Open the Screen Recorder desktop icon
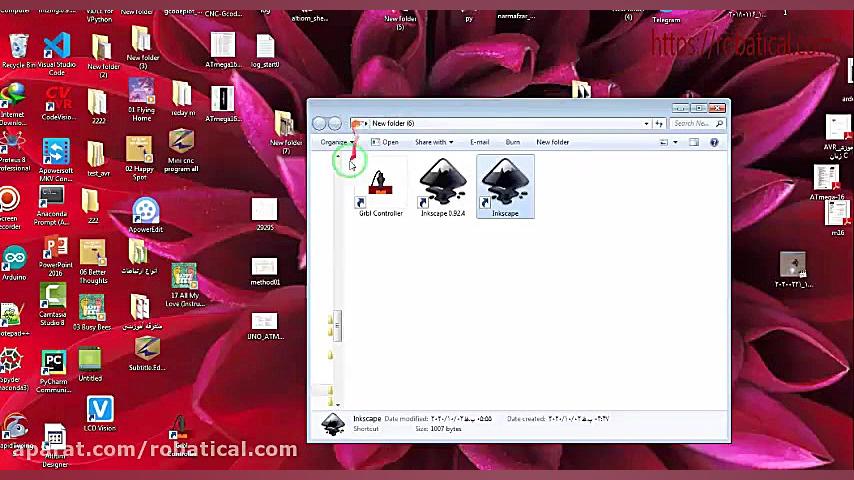Viewport: 854px width, 480px height. click(10, 208)
